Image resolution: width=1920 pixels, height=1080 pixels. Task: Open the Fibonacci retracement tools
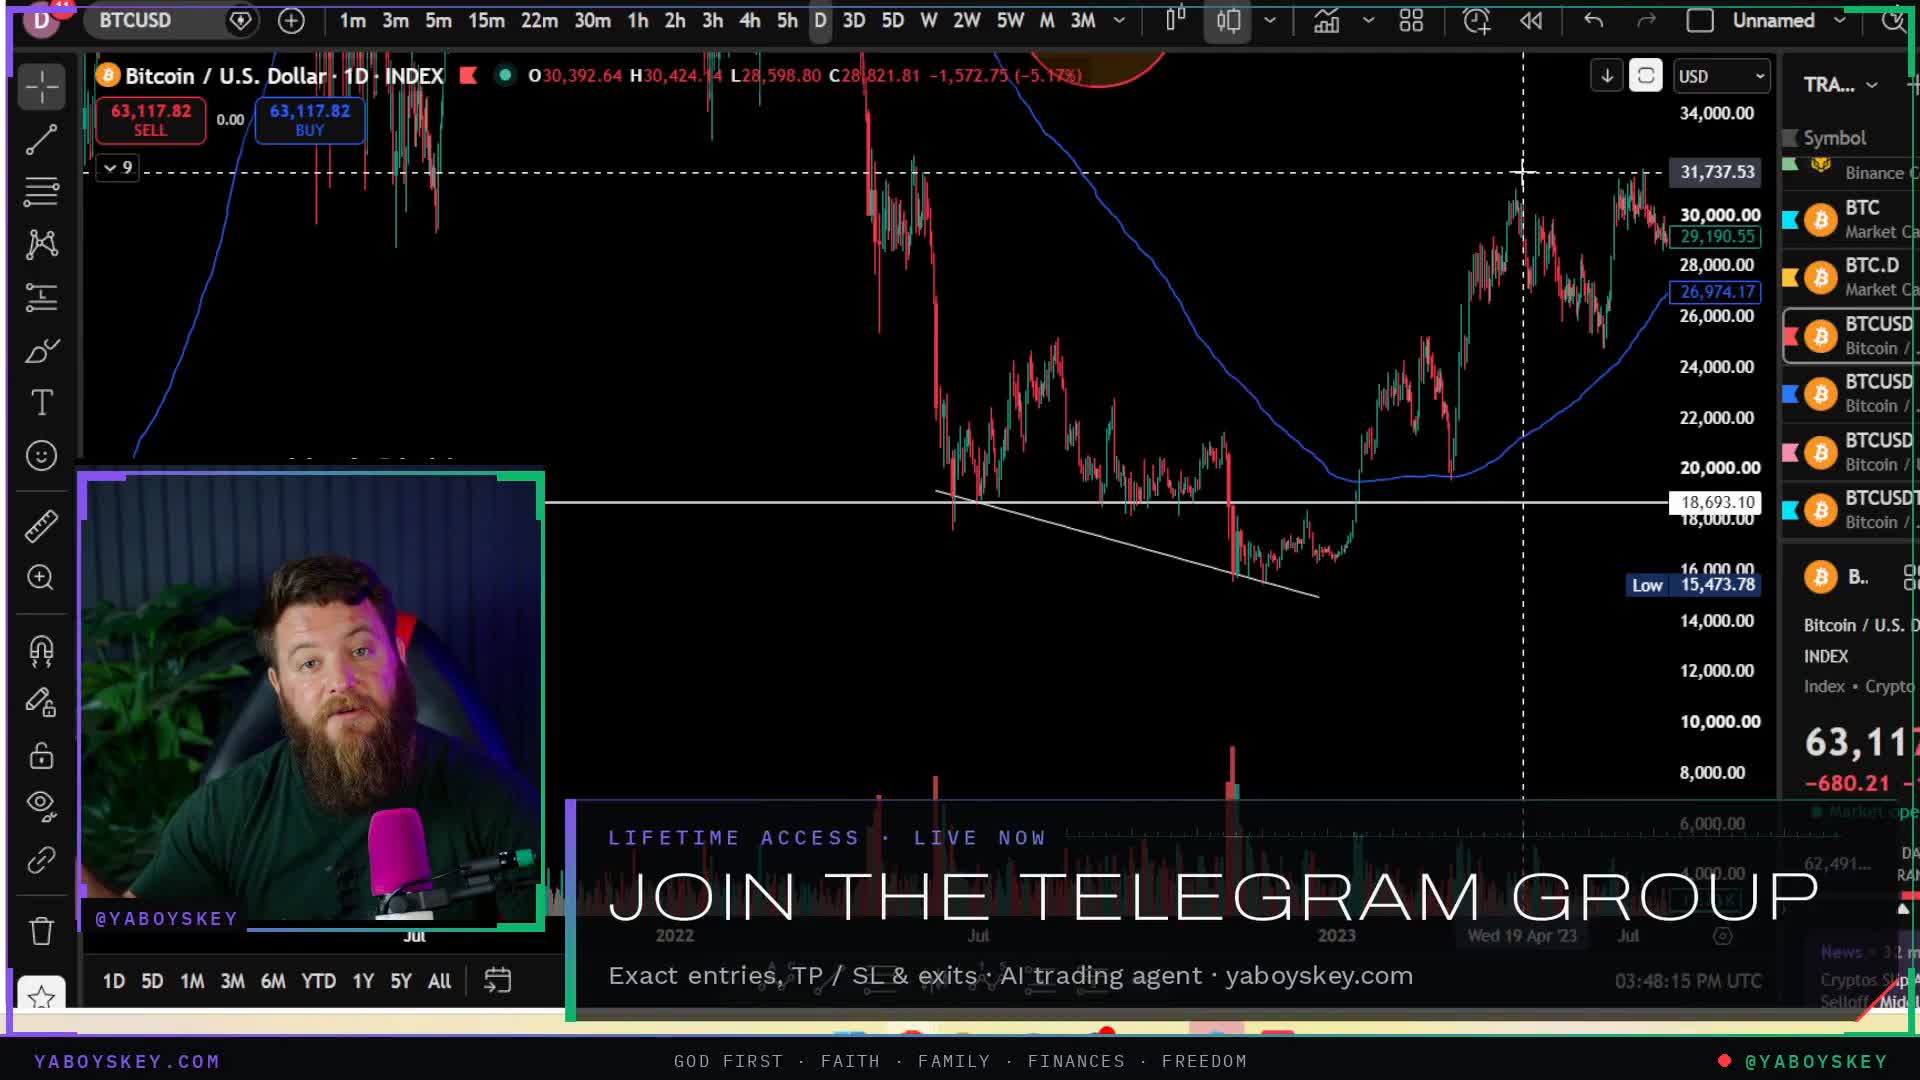41,192
